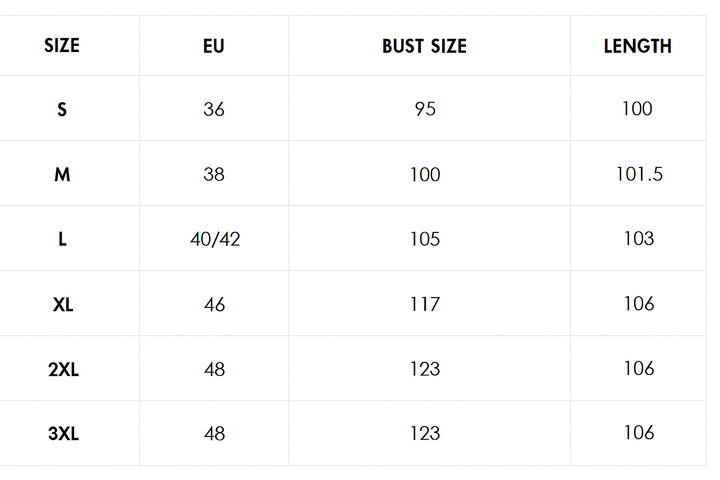Click the EU value 36

coord(214,109)
